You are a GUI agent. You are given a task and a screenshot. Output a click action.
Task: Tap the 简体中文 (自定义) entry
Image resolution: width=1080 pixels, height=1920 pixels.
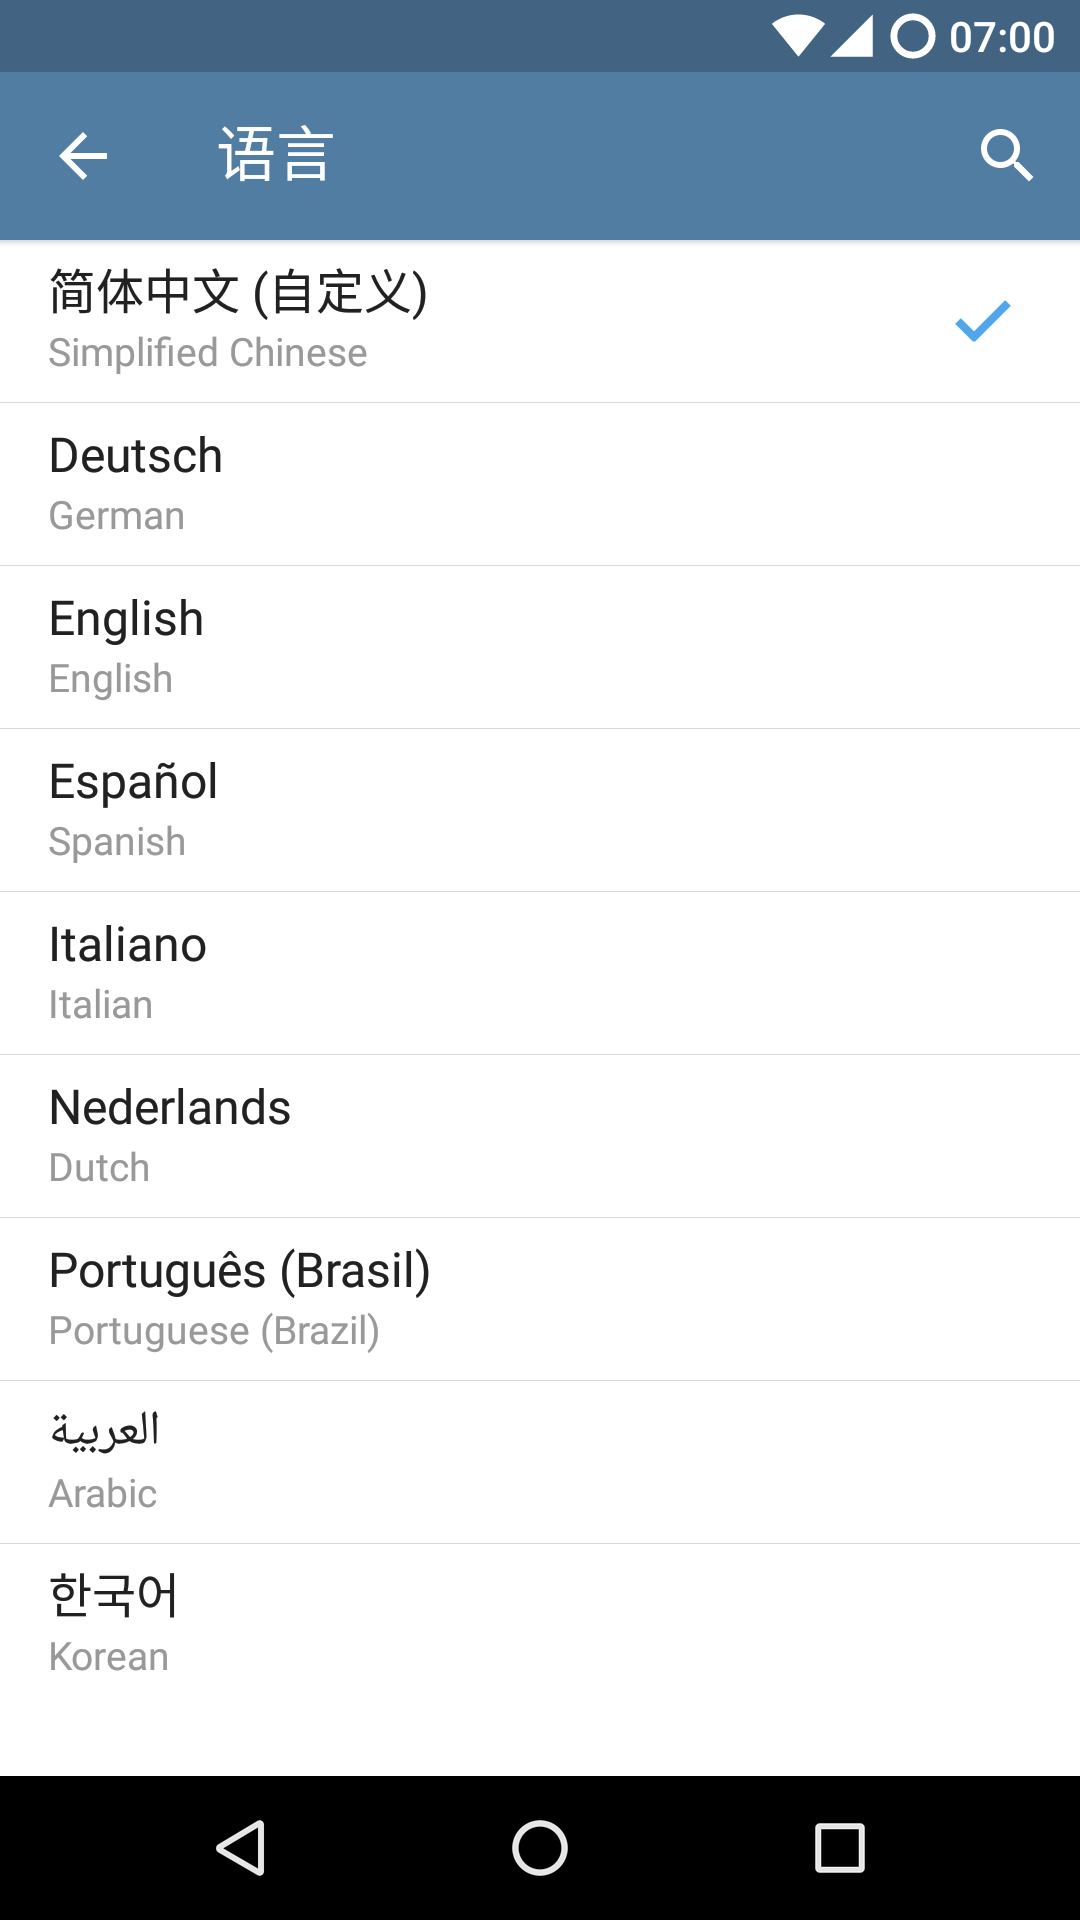pyautogui.click(x=540, y=321)
